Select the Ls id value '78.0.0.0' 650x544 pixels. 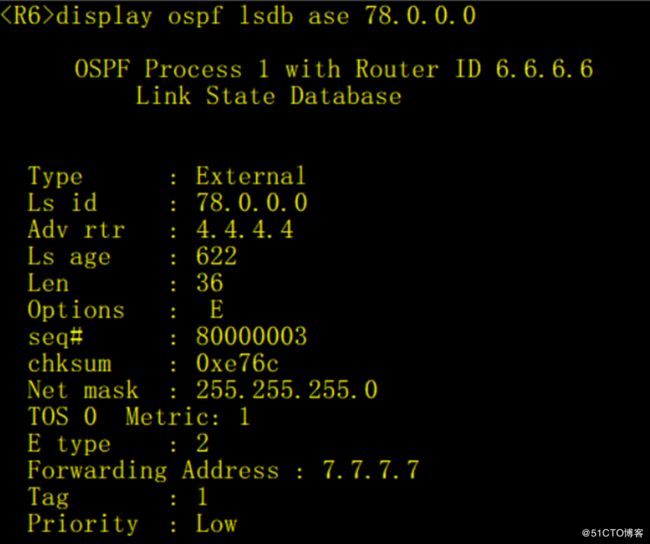(x=252, y=203)
